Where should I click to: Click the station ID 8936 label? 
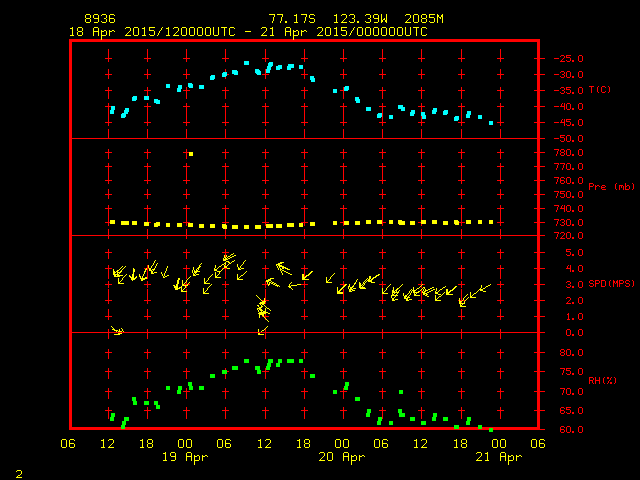[x=100, y=19]
